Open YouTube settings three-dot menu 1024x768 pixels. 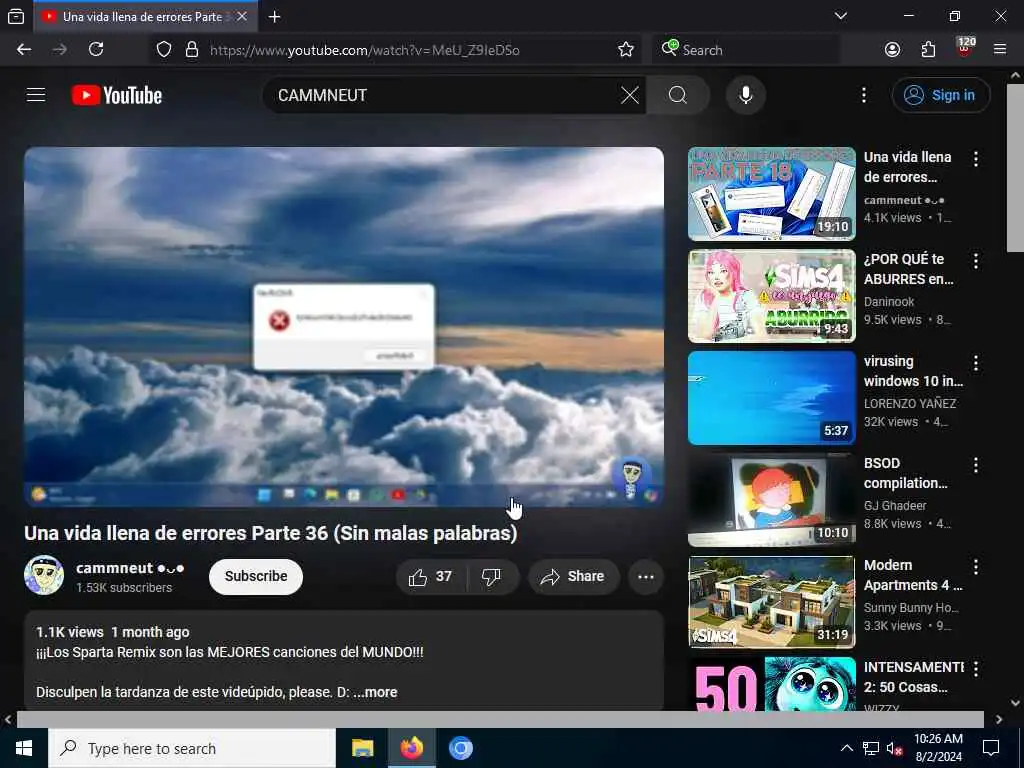(863, 95)
